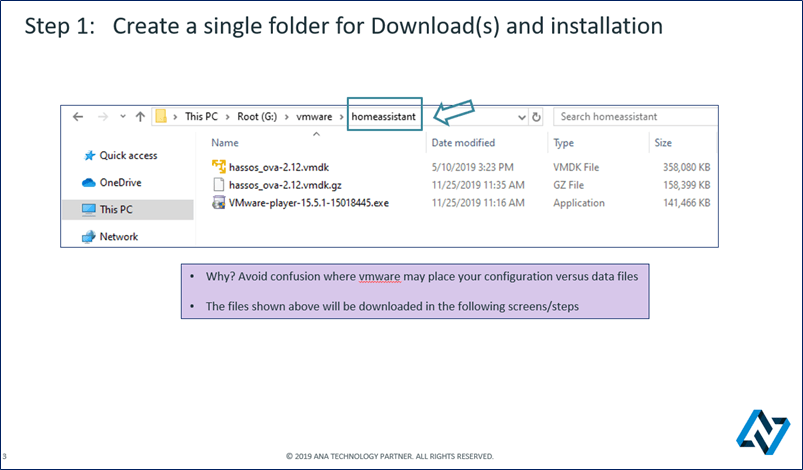This screenshot has height=470, width=803.
Task: Click the Refresh button in address bar
Action: (x=537, y=117)
